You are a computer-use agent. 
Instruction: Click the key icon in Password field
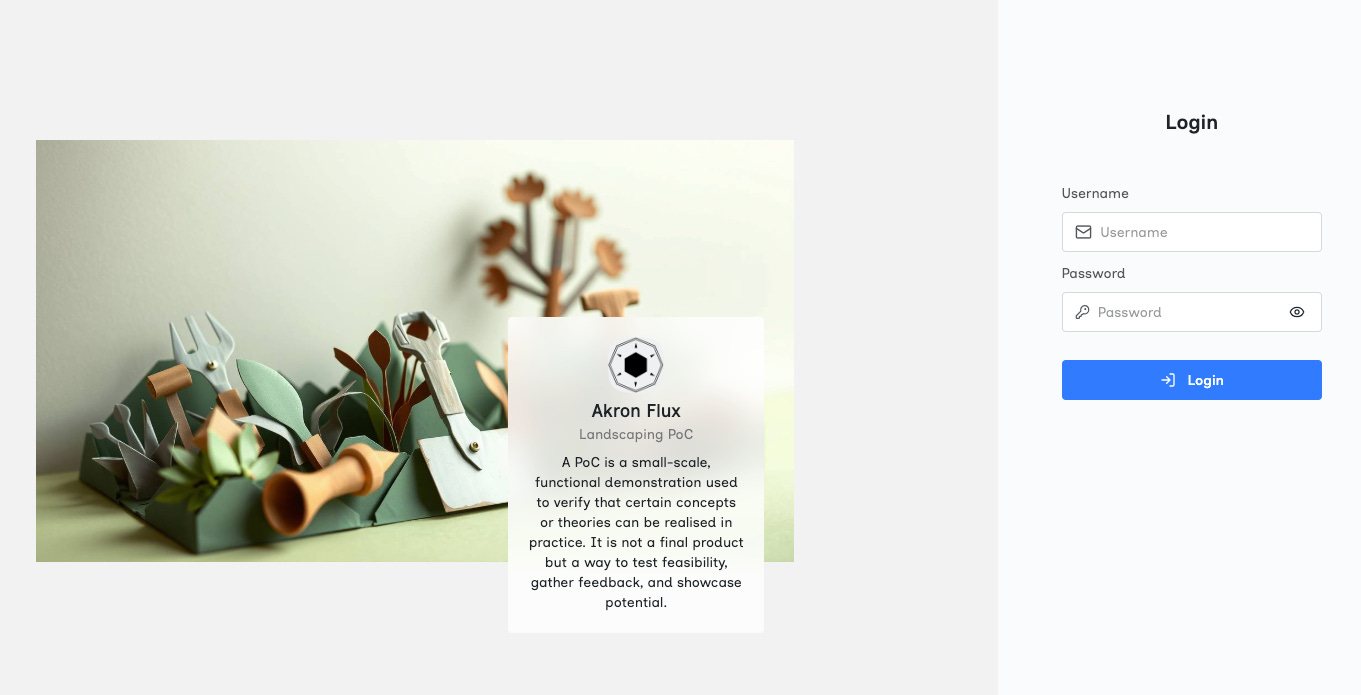1082,312
